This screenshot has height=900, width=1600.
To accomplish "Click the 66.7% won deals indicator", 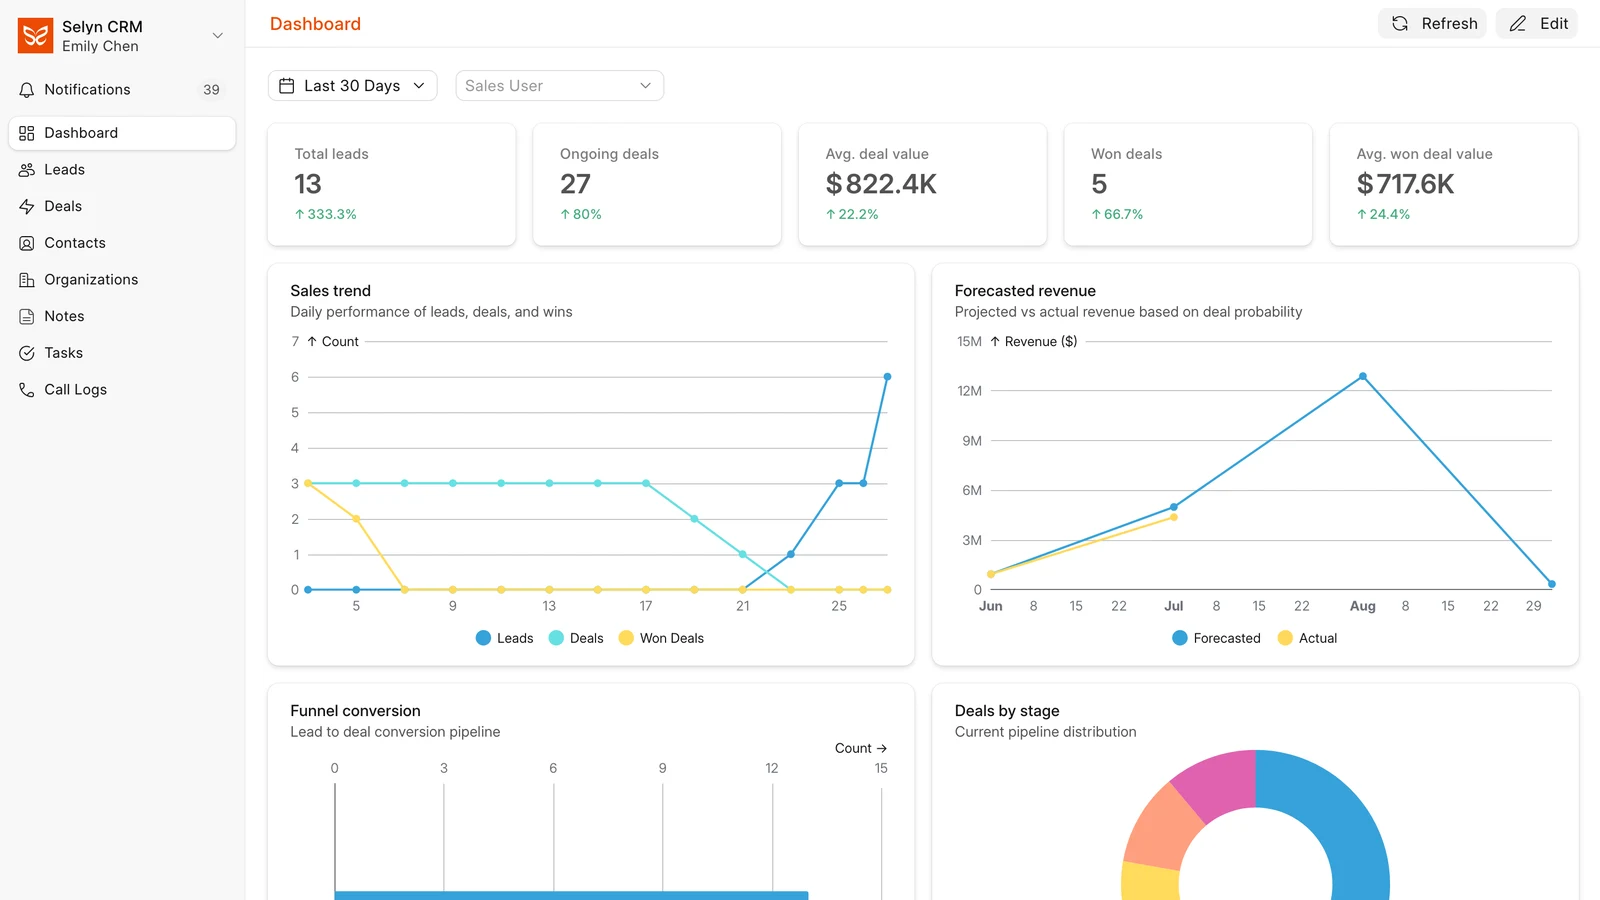I will [x=1117, y=214].
